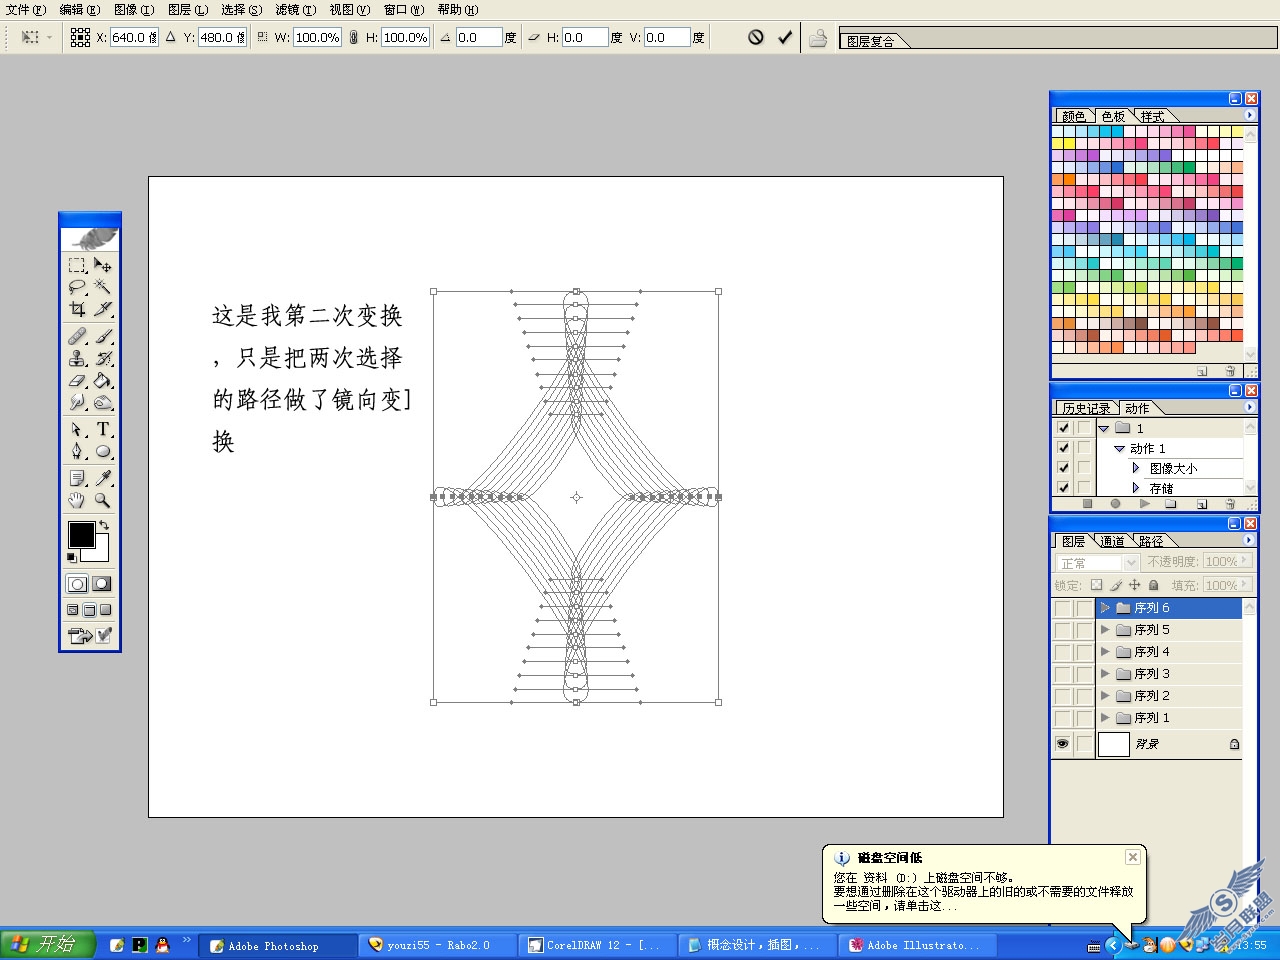
Task: Switch to the 路径 tab
Action: [1151, 541]
